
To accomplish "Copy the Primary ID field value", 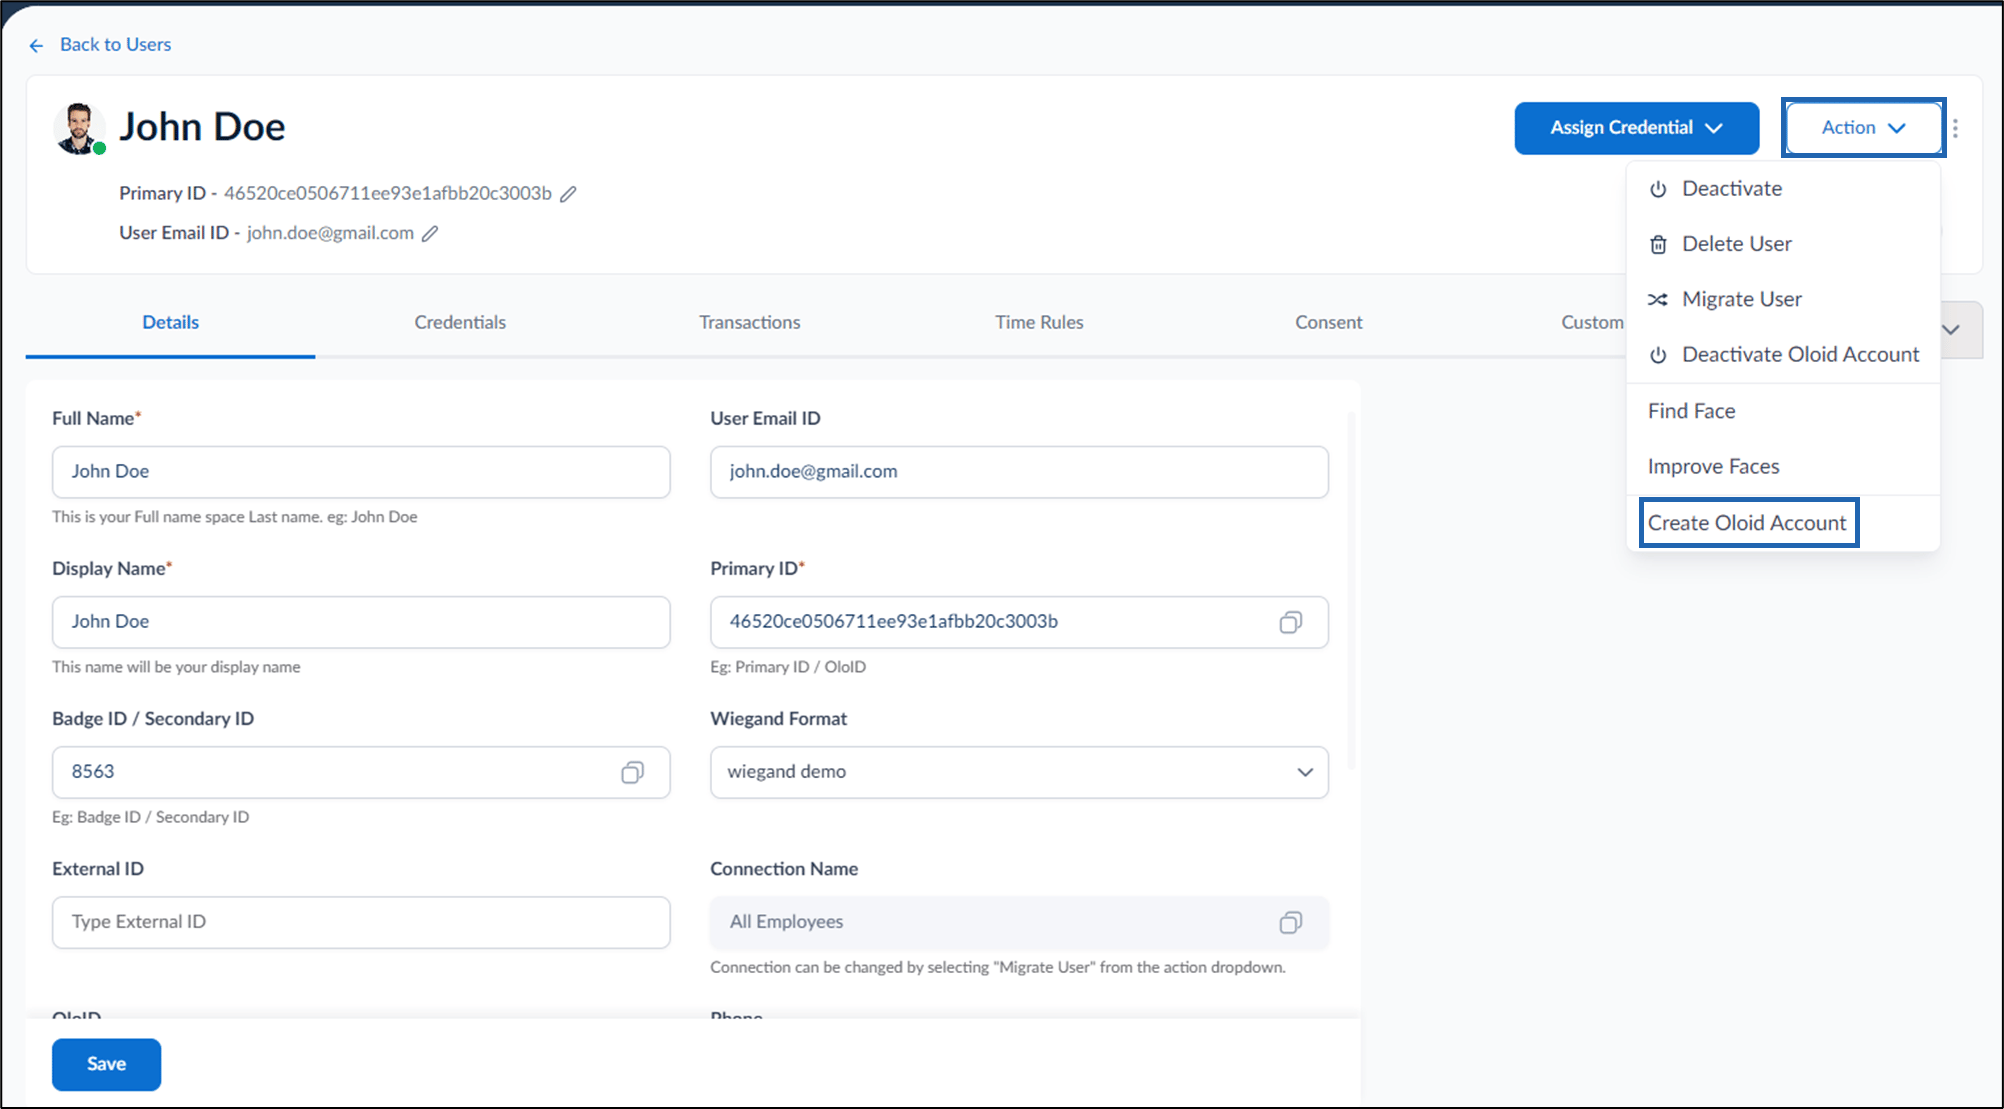I will (x=1290, y=622).
